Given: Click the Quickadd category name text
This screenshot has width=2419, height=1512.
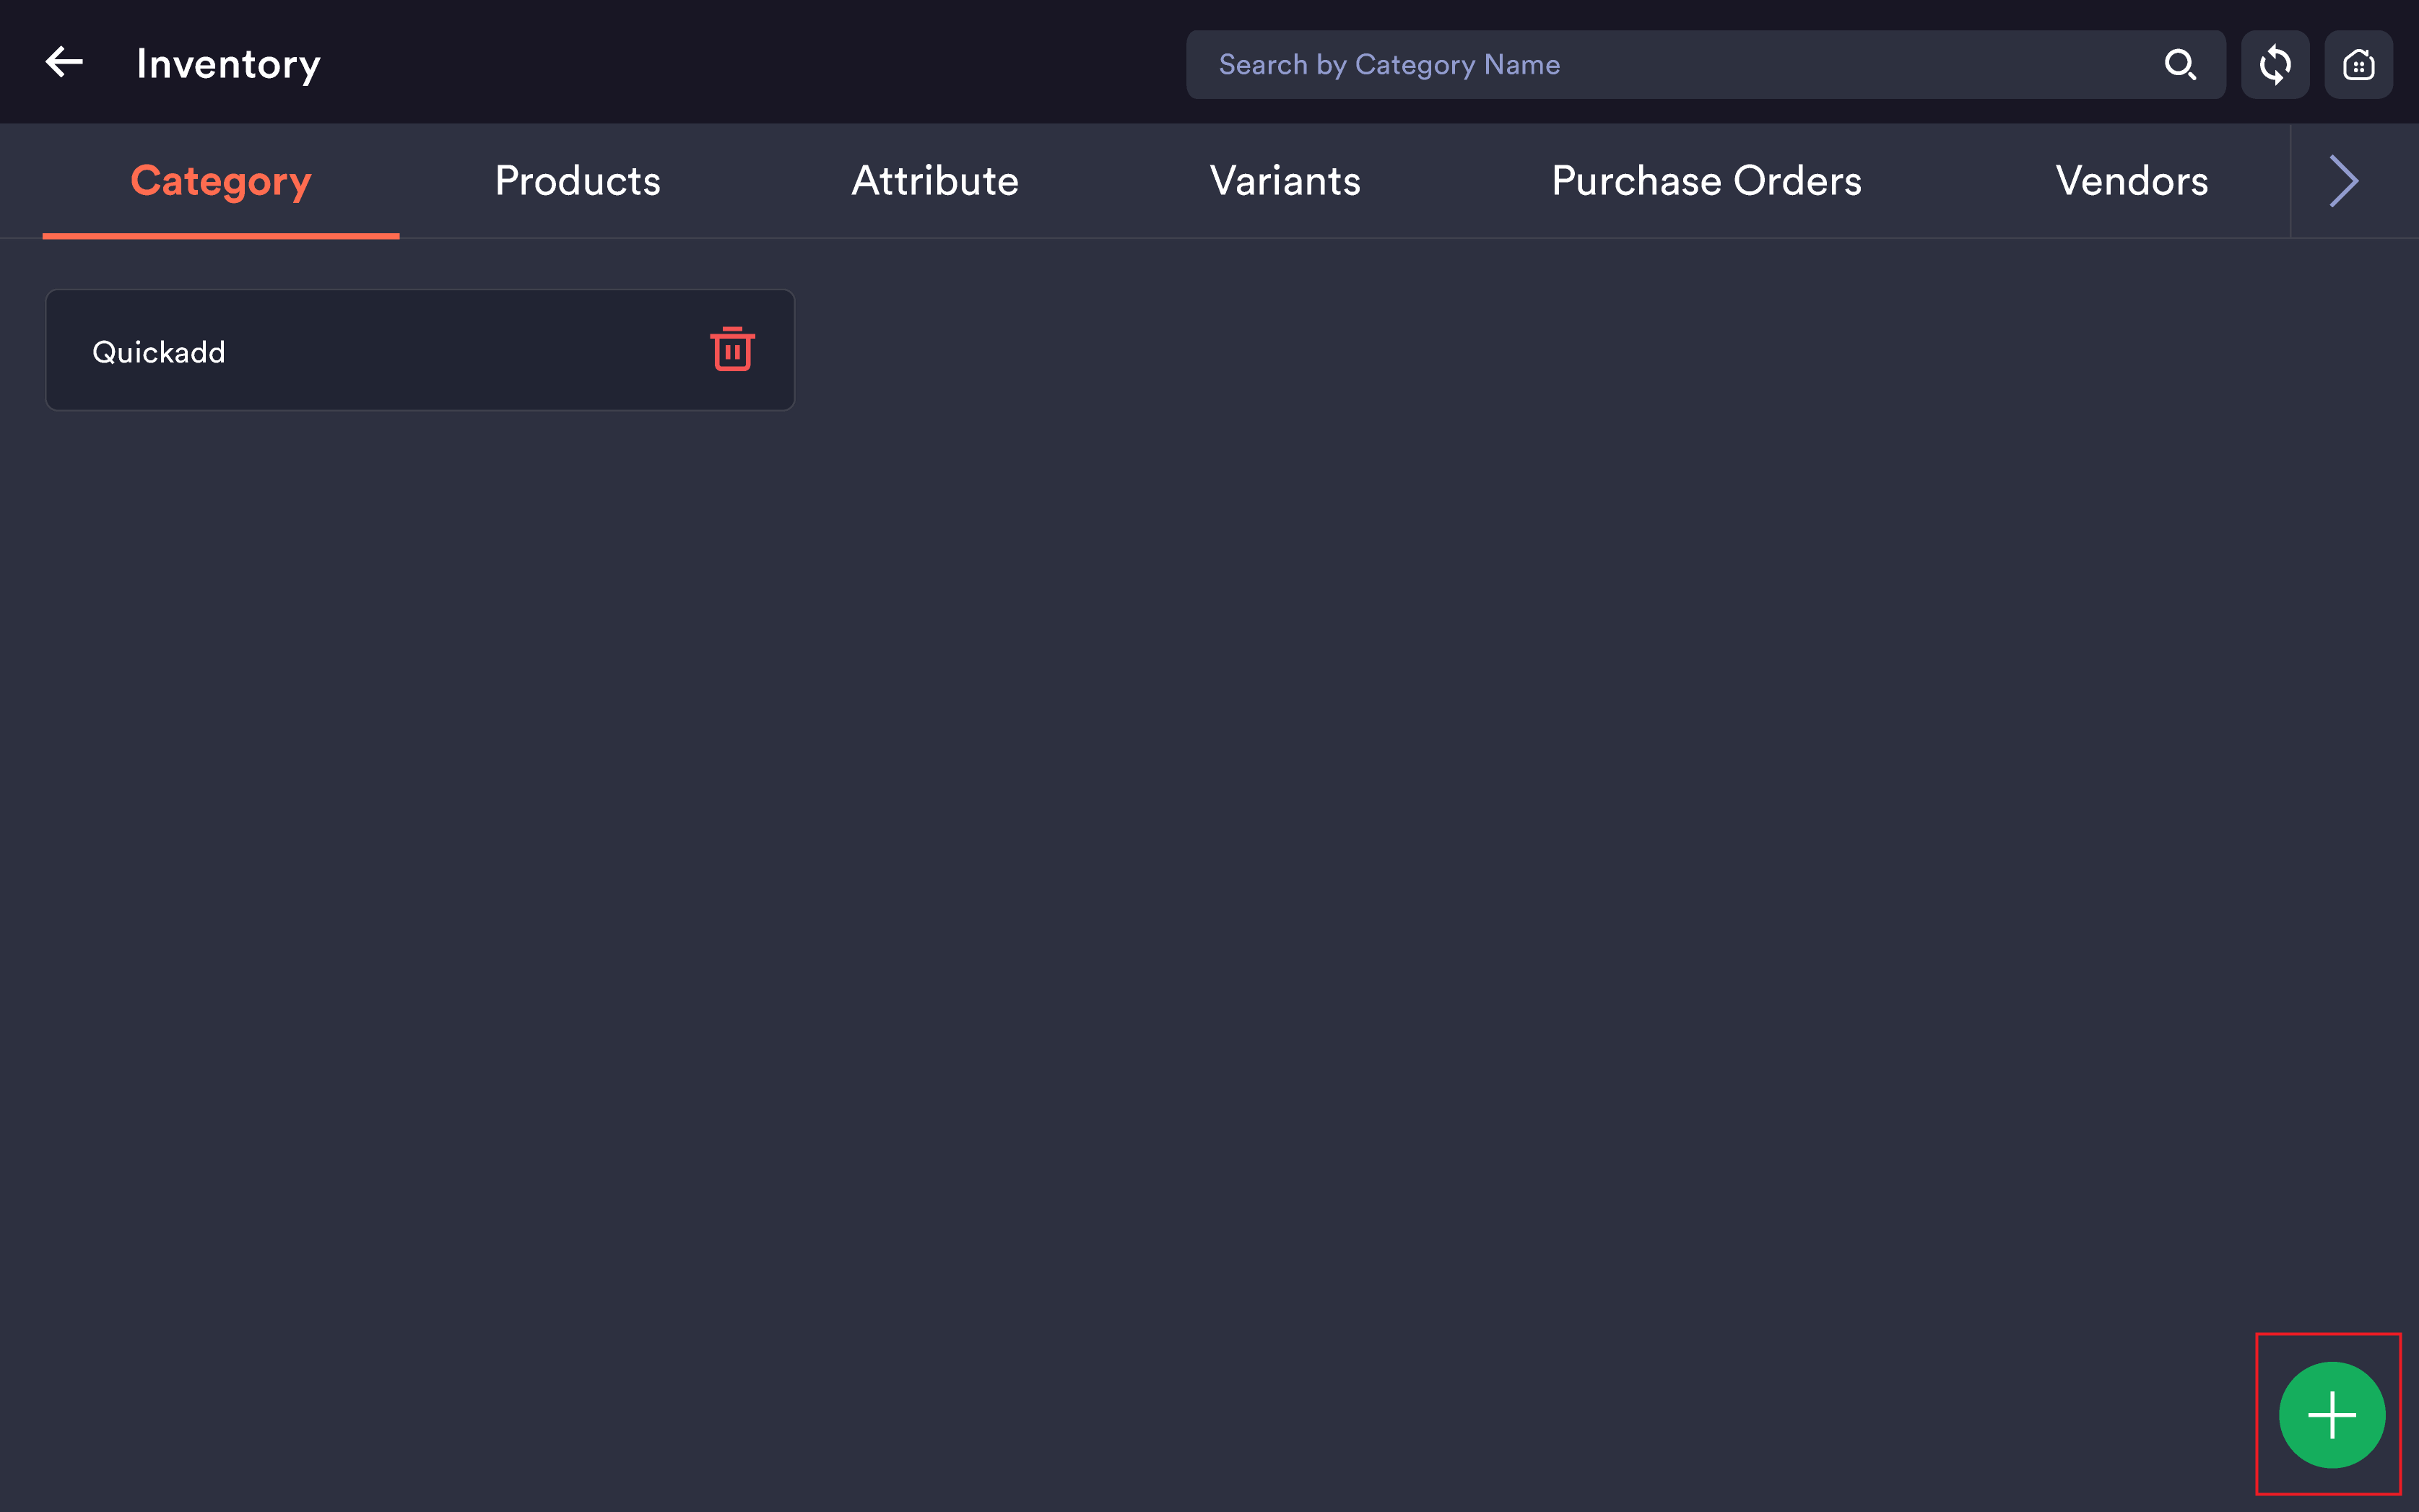Looking at the screenshot, I should tap(159, 352).
